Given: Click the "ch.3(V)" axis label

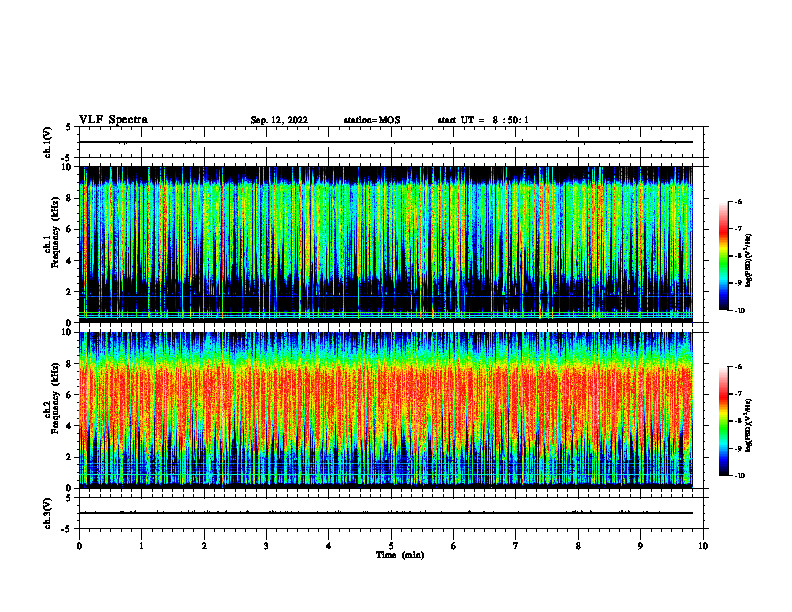Looking at the screenshot, I should point(48,514).
